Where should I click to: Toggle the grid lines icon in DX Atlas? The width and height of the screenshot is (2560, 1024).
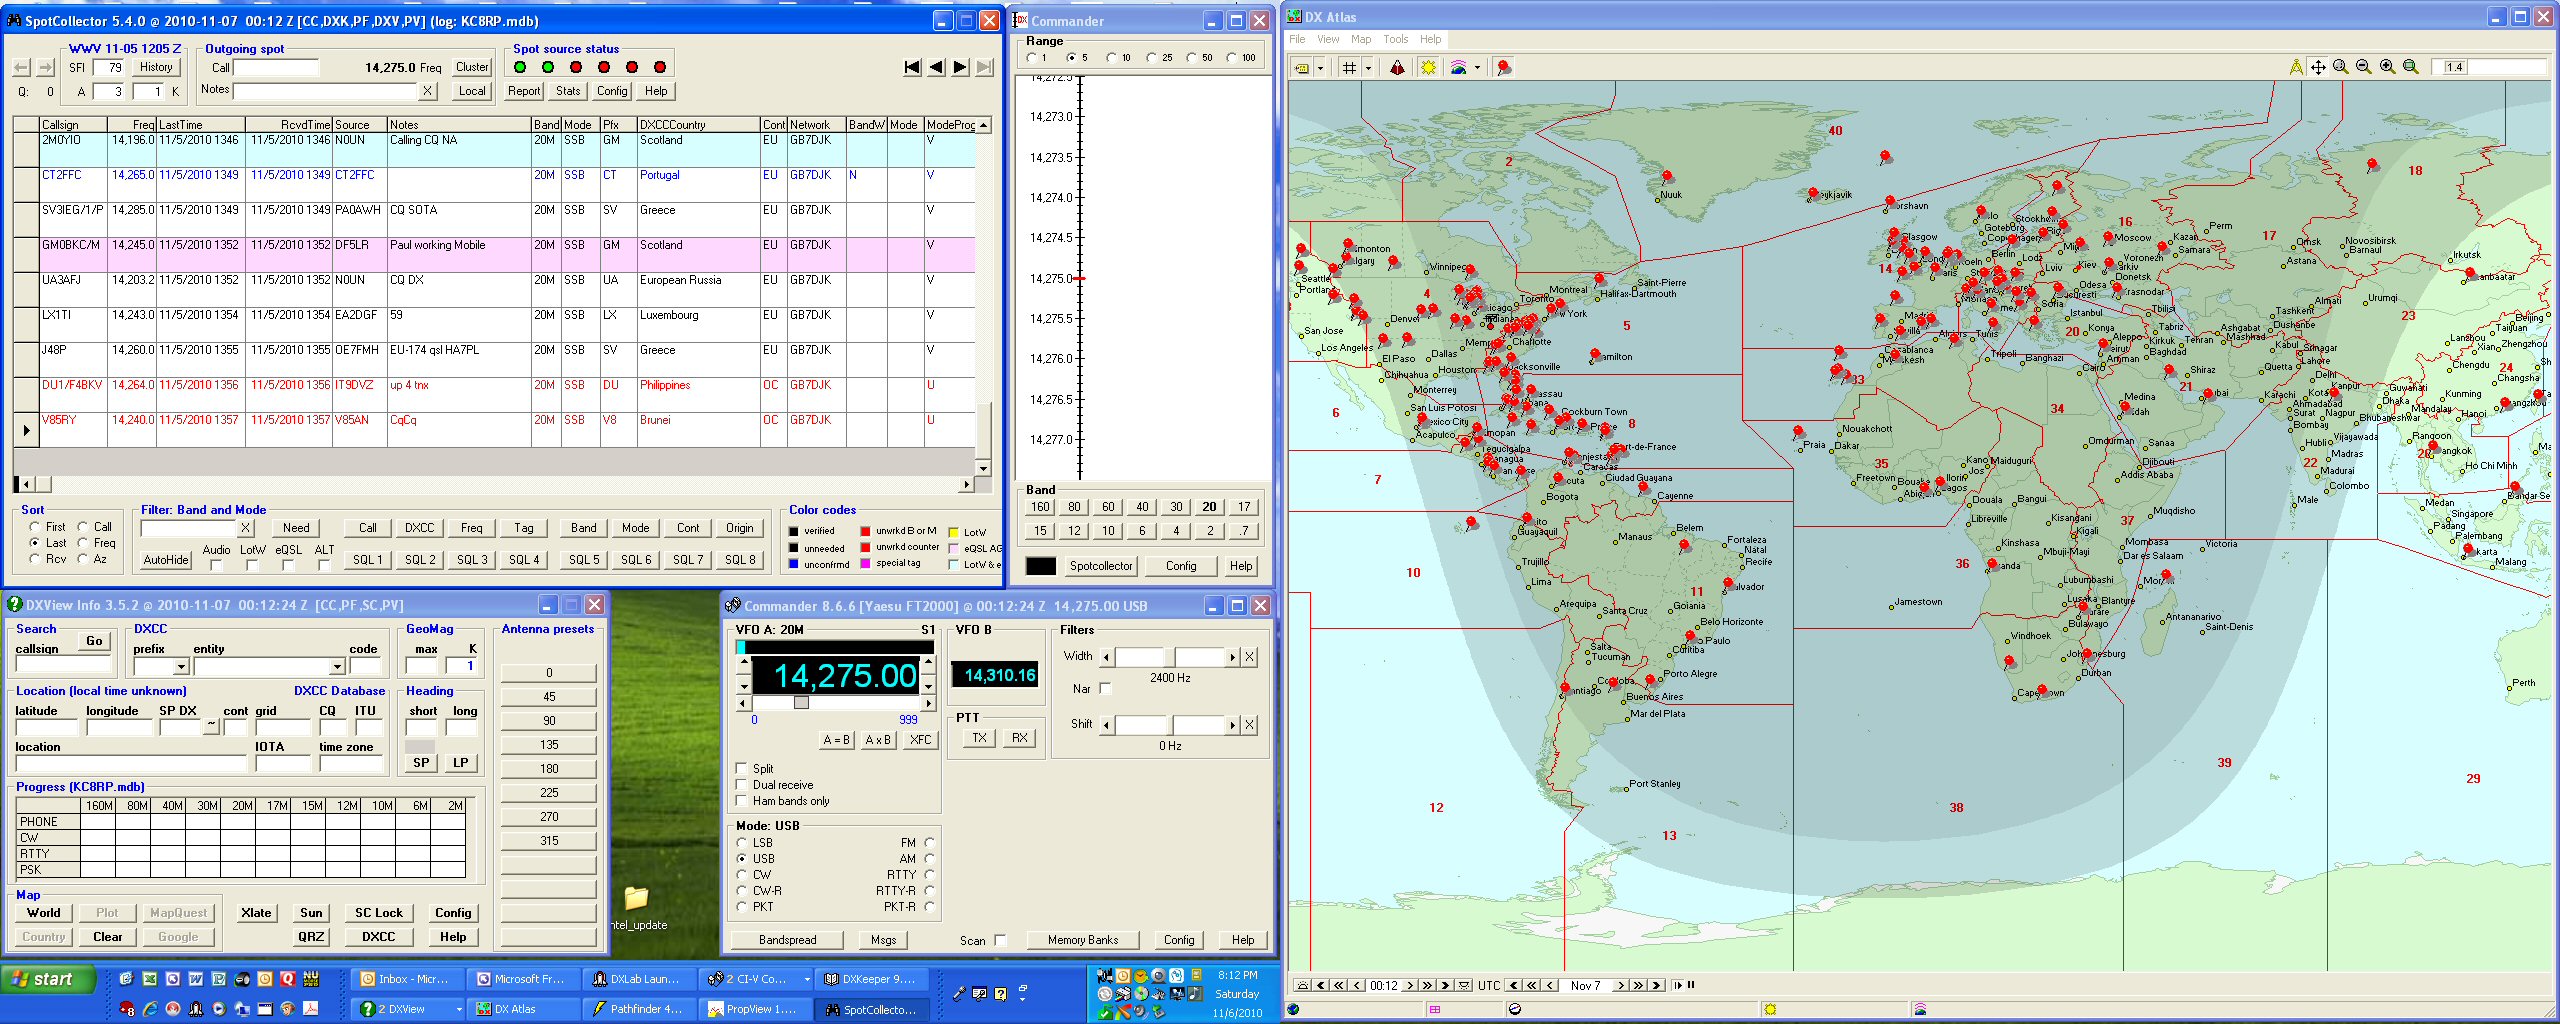coord(1349,68)
